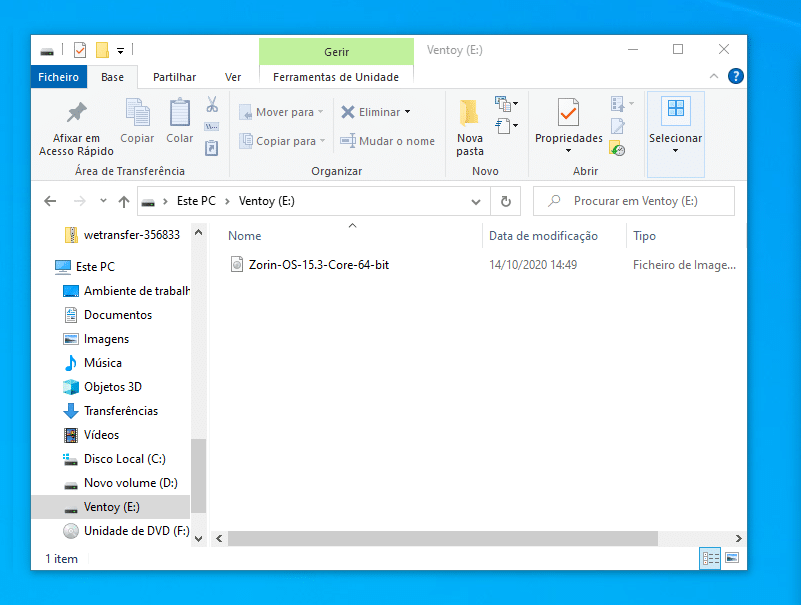This screenshot has width=801, height=605.
Task: Open Transferências in the sidebar
Action: coord(110,411)
